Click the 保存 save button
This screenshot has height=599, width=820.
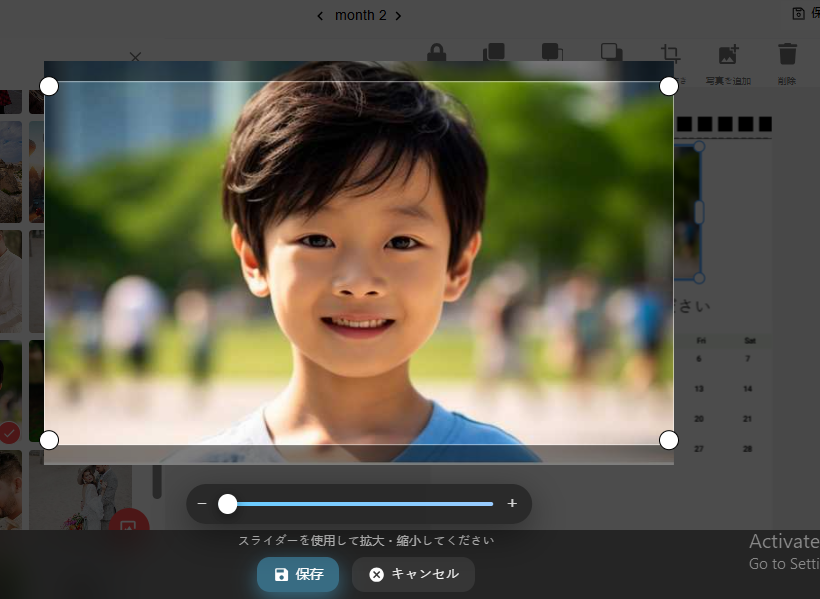[x=297, y=574]
